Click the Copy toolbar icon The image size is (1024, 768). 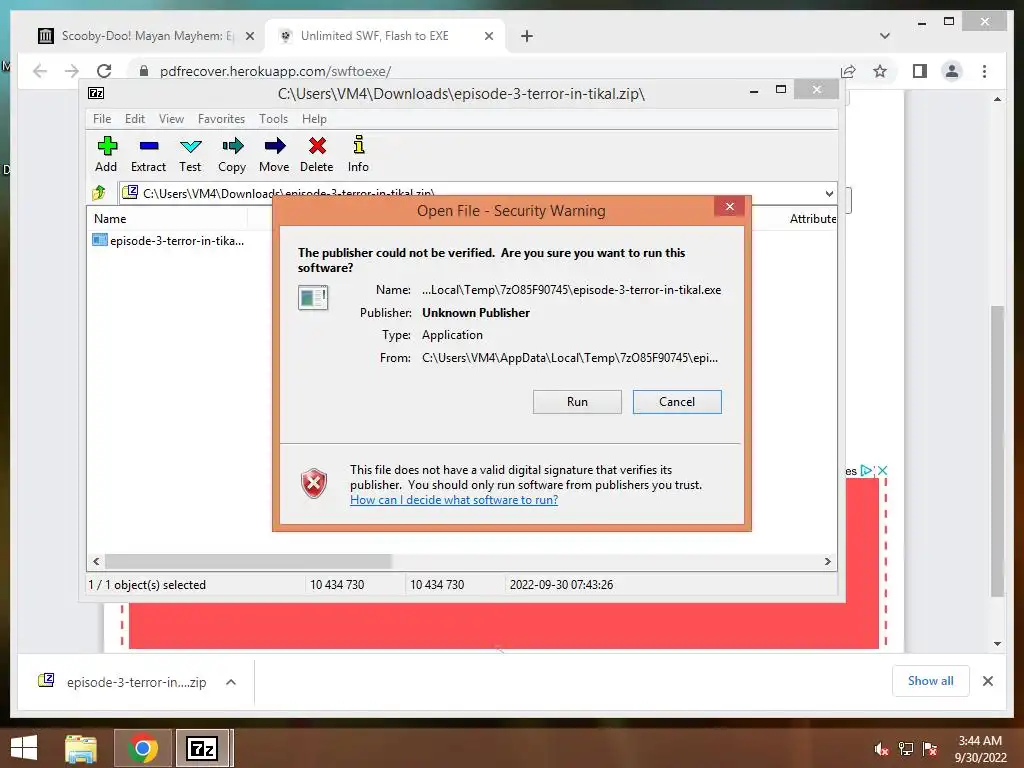pyautogui.click(x=232, y=154)
